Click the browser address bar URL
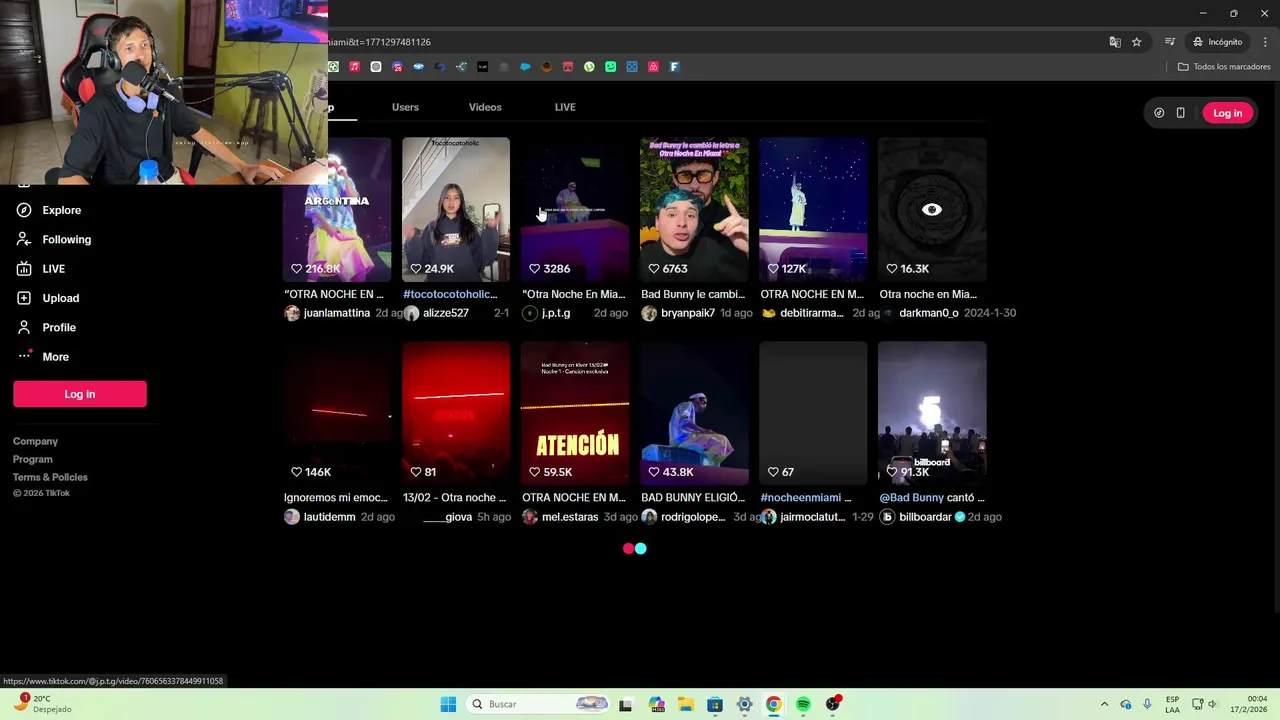This screenshot has height=720, width=1280. pos(380,42)
